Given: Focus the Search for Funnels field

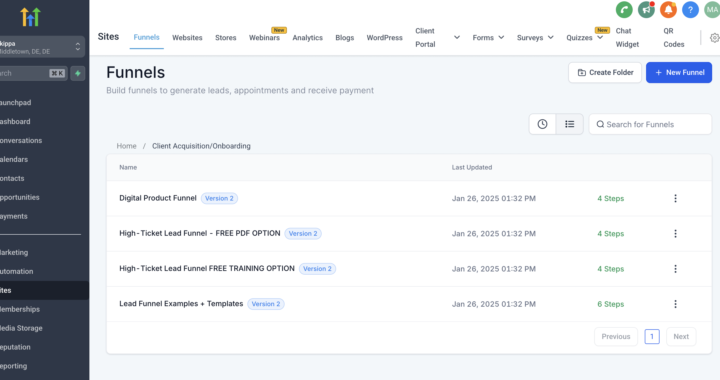Looking at the screenshot, I should click(x=650, y=124).
